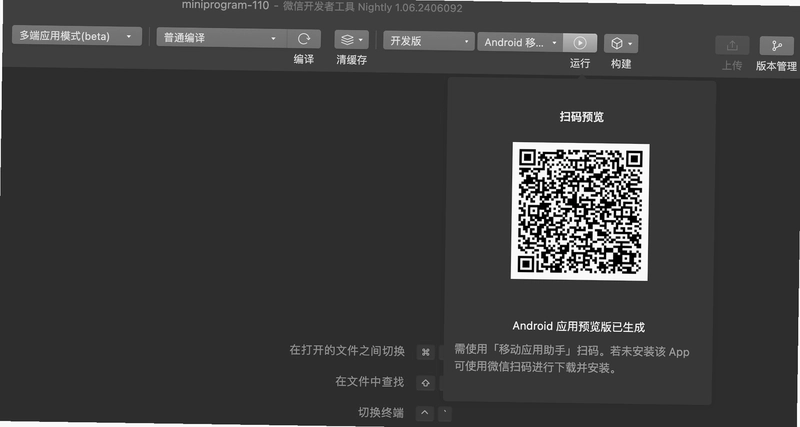This screenshot has height=427, width=800.
Task: Click the 版本管理 label text
Action: [776, 66]
